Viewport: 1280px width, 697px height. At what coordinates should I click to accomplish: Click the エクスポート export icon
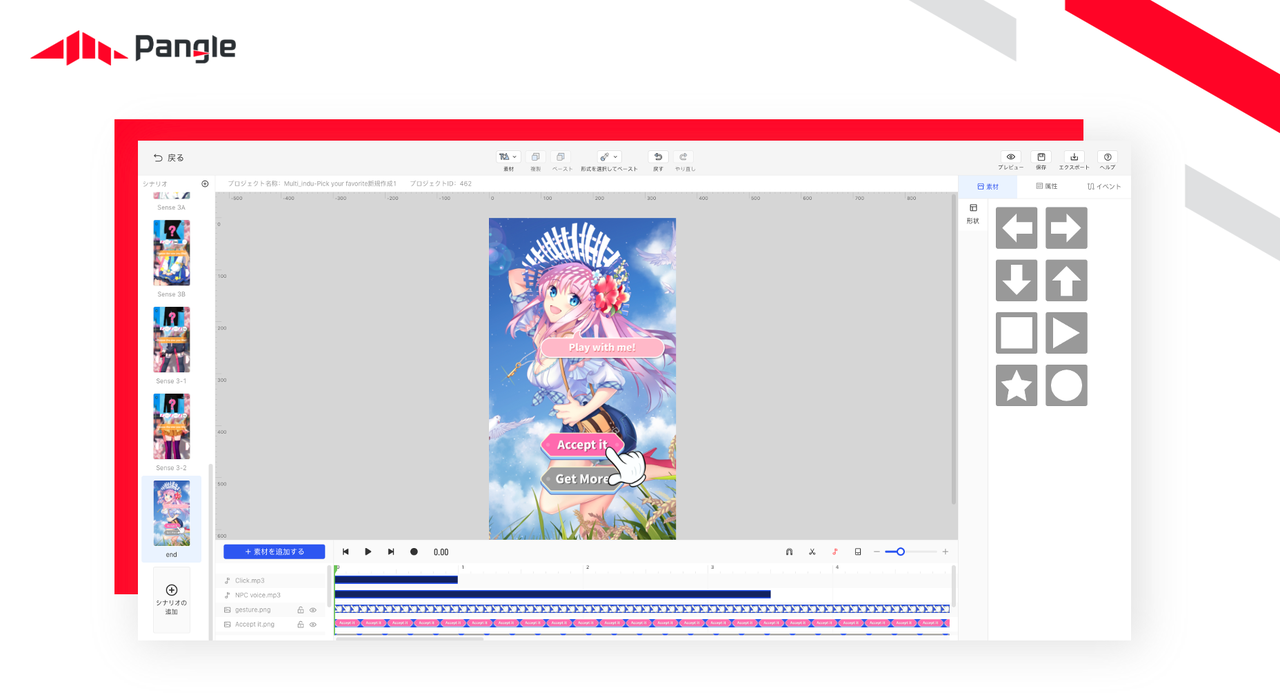click(x=1074, y=157)
